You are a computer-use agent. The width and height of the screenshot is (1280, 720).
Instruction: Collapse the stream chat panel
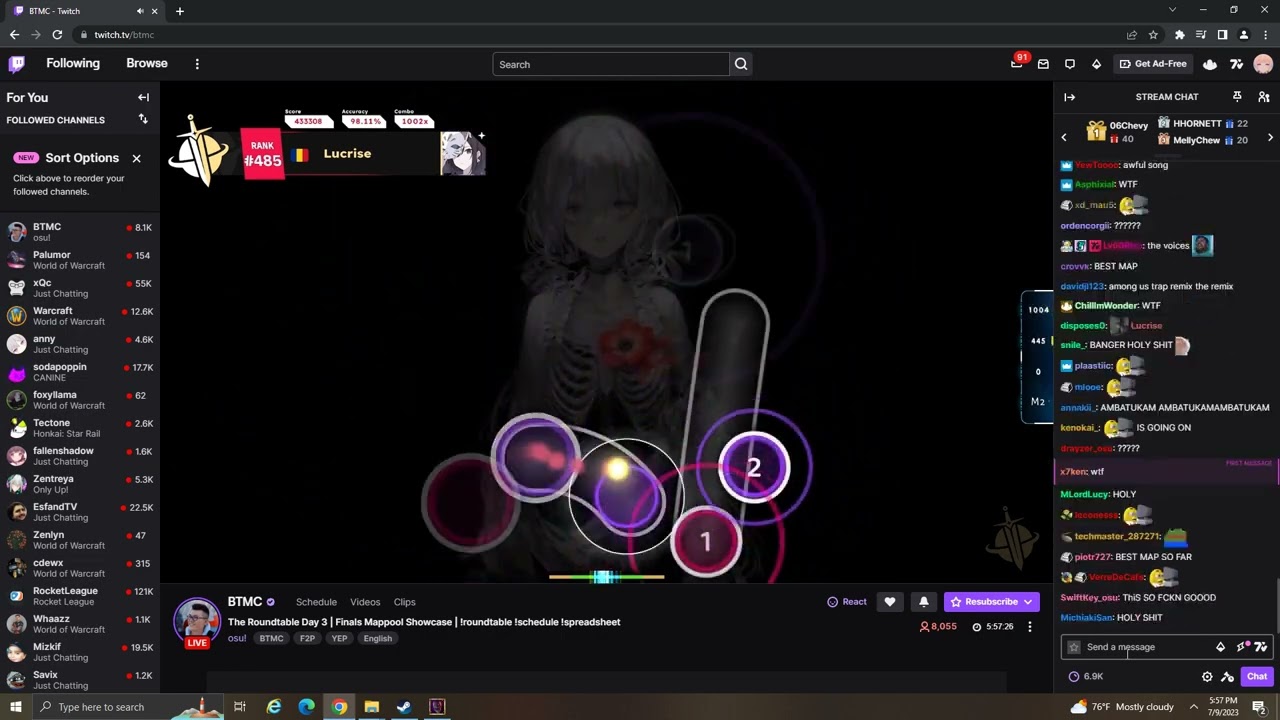pyautogui.click(x=1069, y=97)
